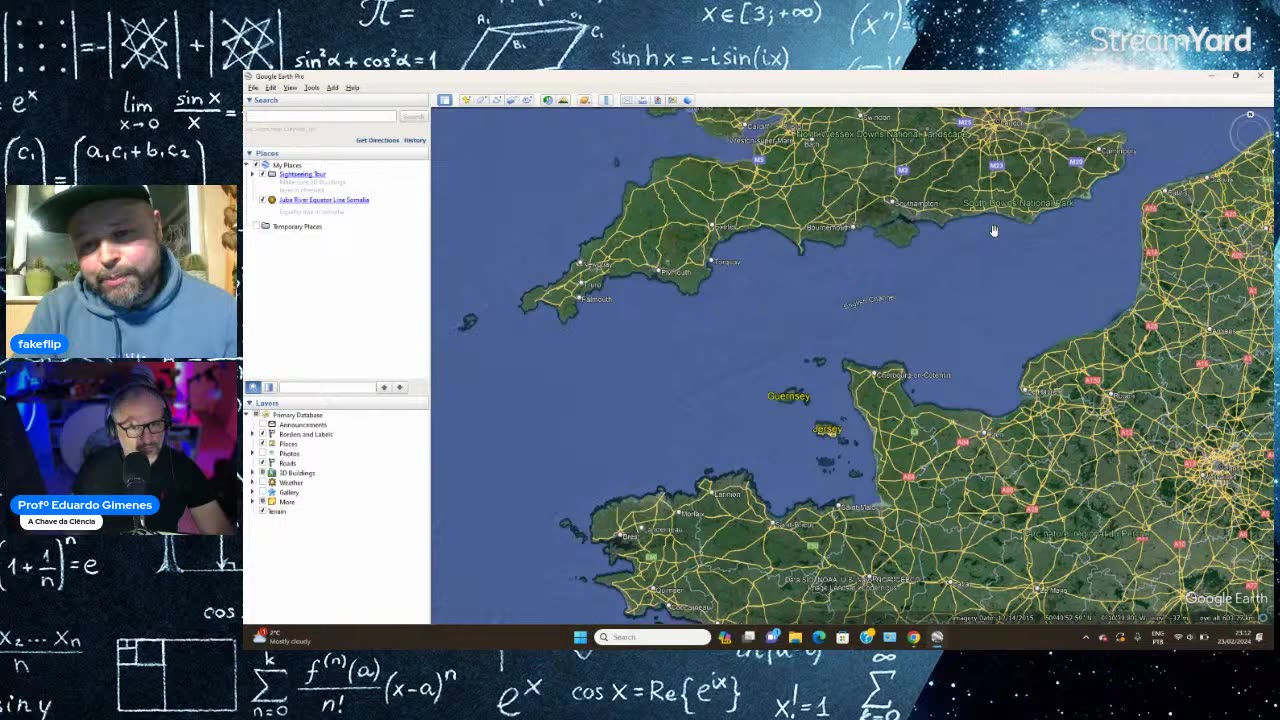Select the Add Placemark tool
Image resolution: width=1280 pixels, height=720 pixels.
pos(466,100)
